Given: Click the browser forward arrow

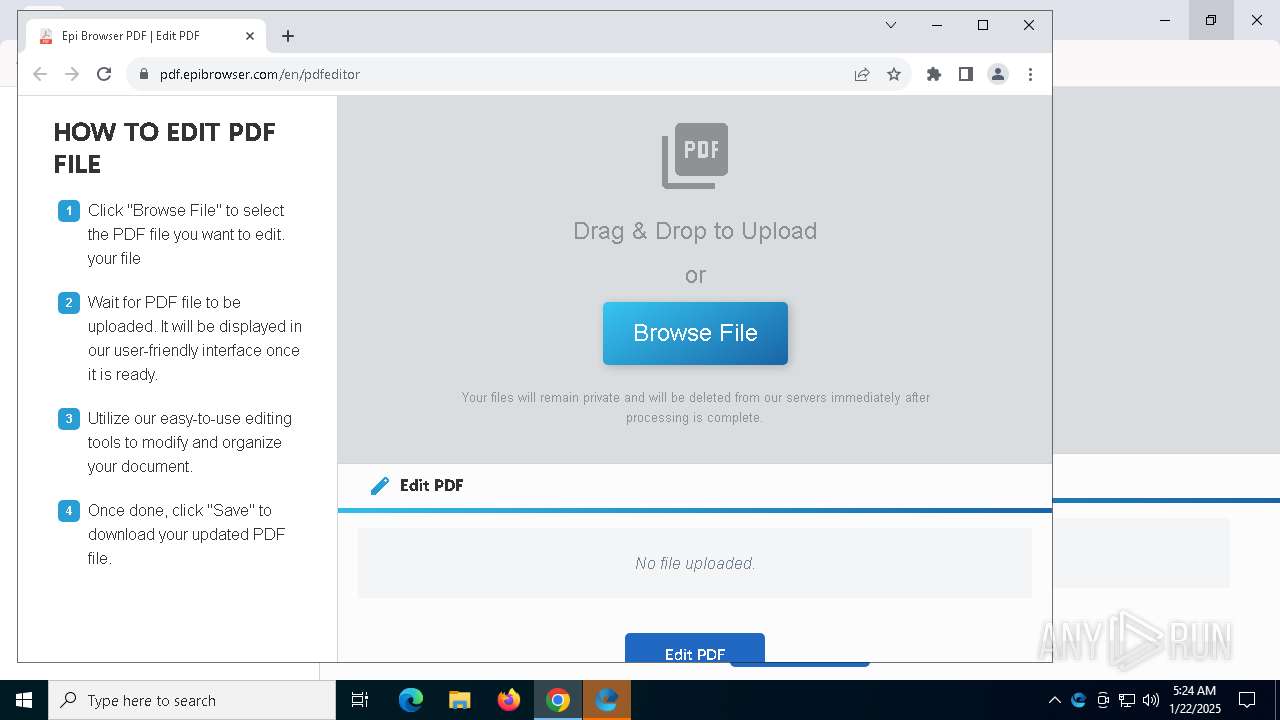Looking at the screenshot, I should tap(72, 74).
